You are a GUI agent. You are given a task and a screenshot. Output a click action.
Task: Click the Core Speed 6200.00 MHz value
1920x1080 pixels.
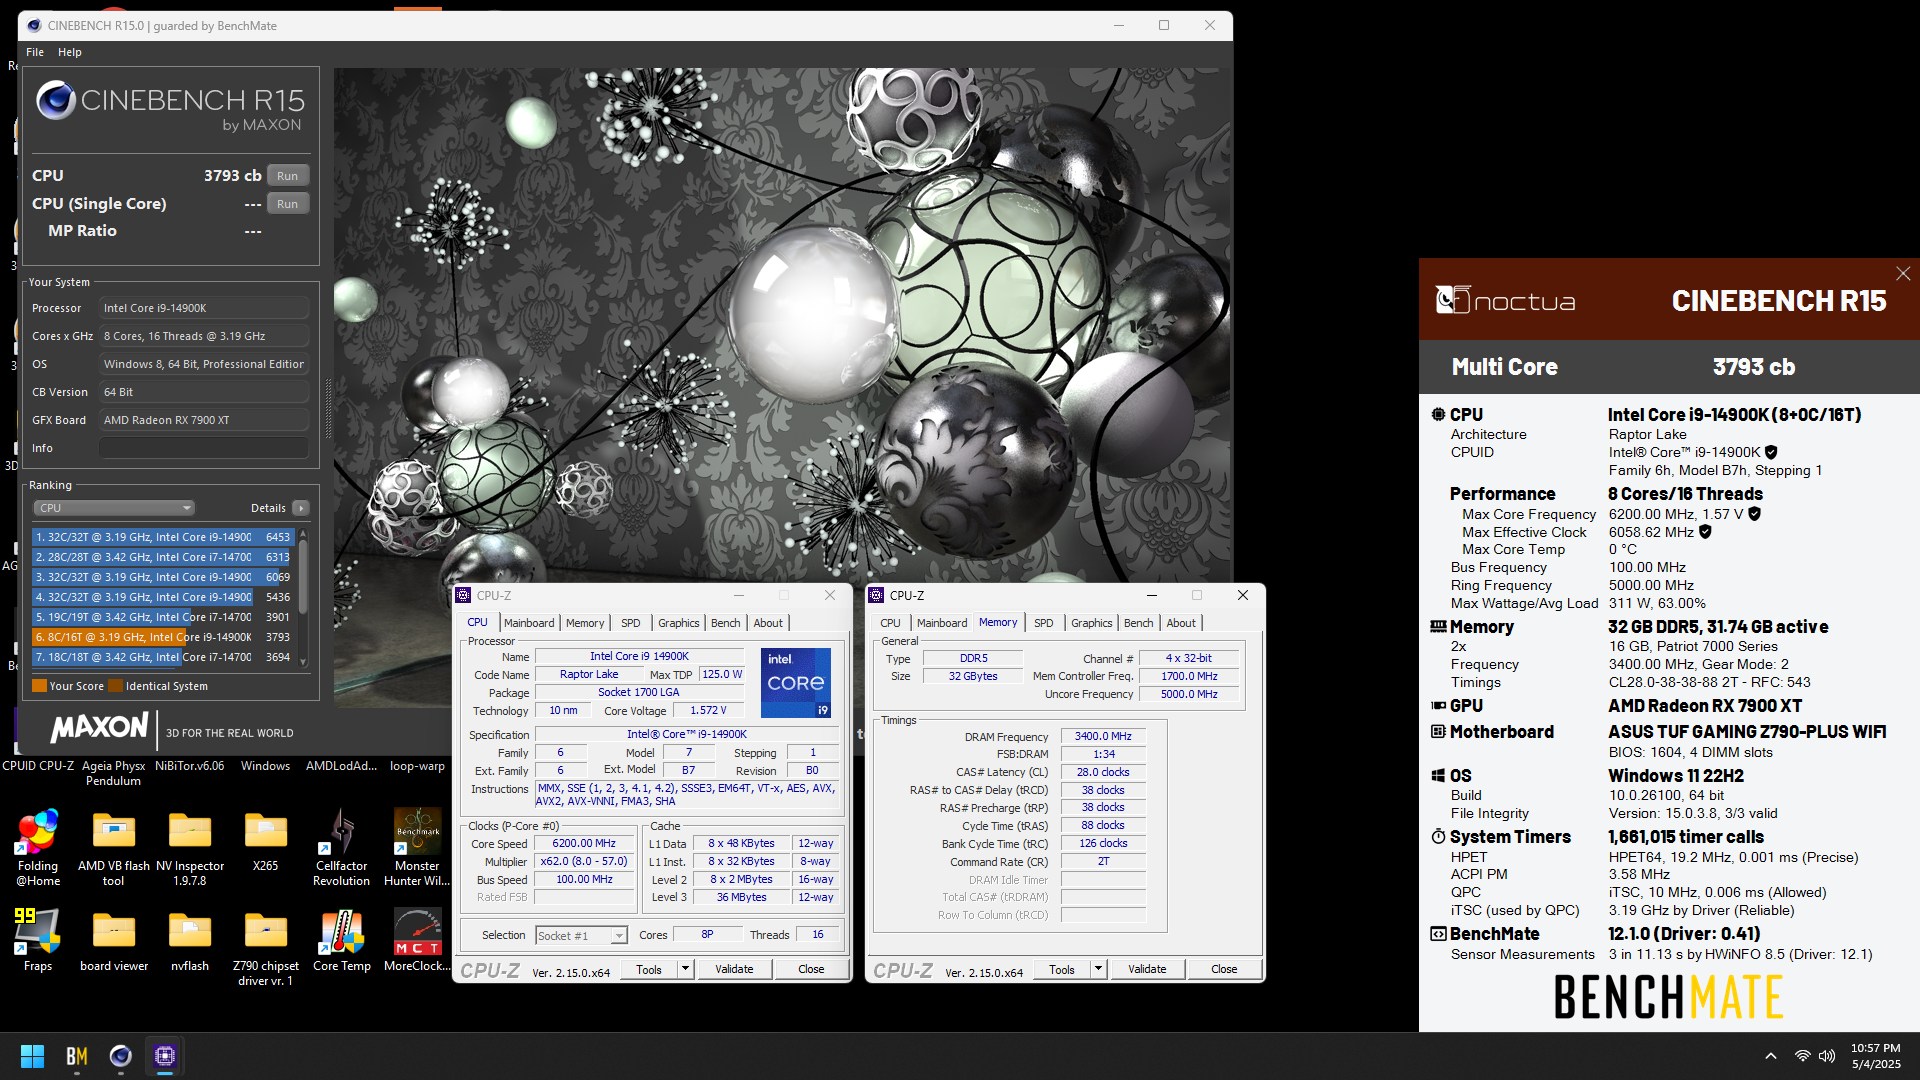(584, 844)
